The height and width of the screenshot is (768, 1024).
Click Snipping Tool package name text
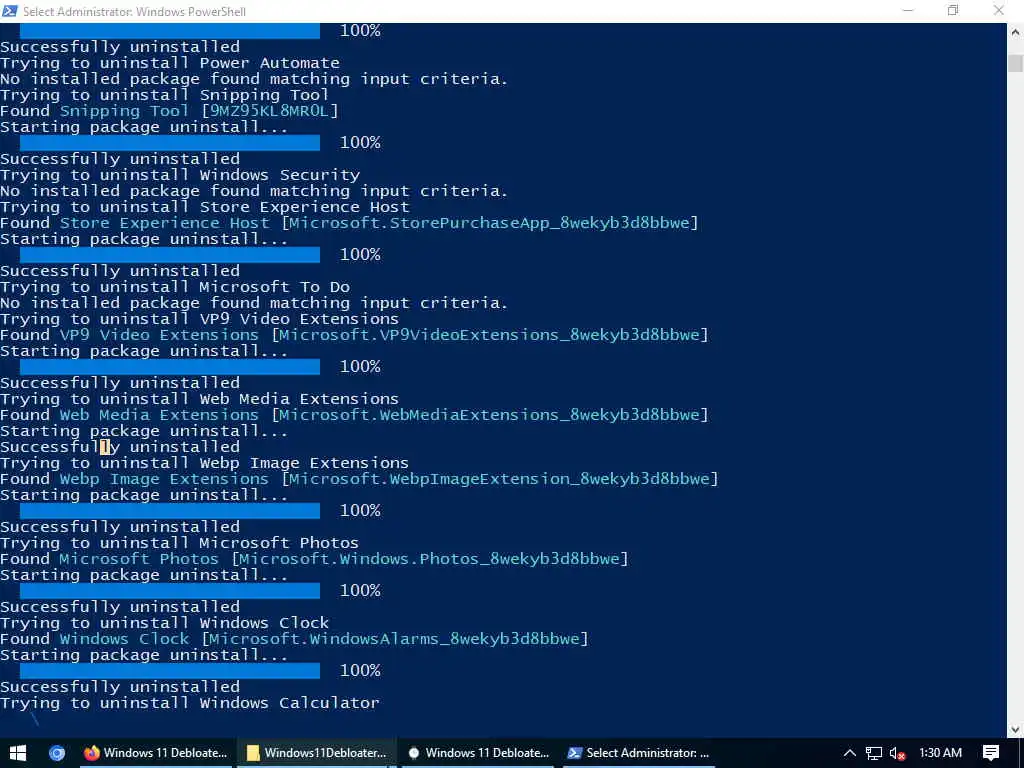124,111
